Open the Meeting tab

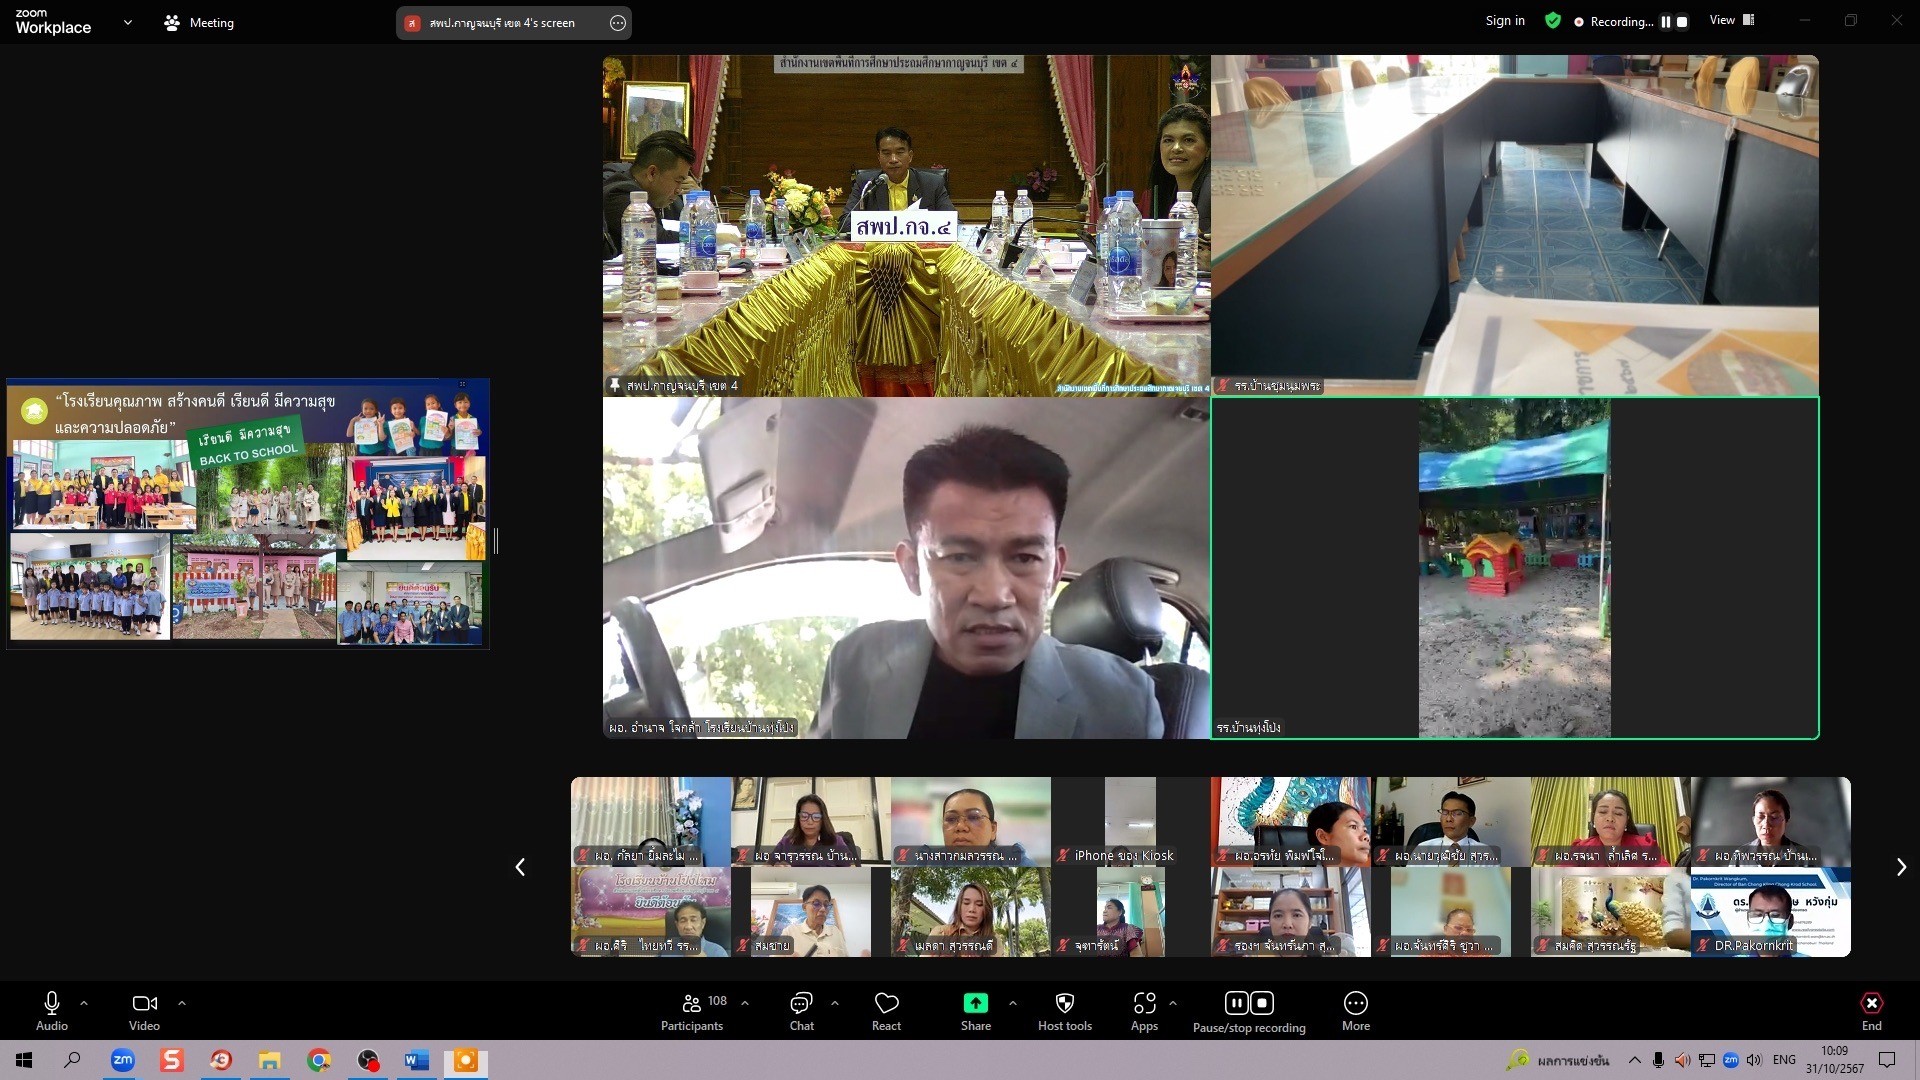199,22
